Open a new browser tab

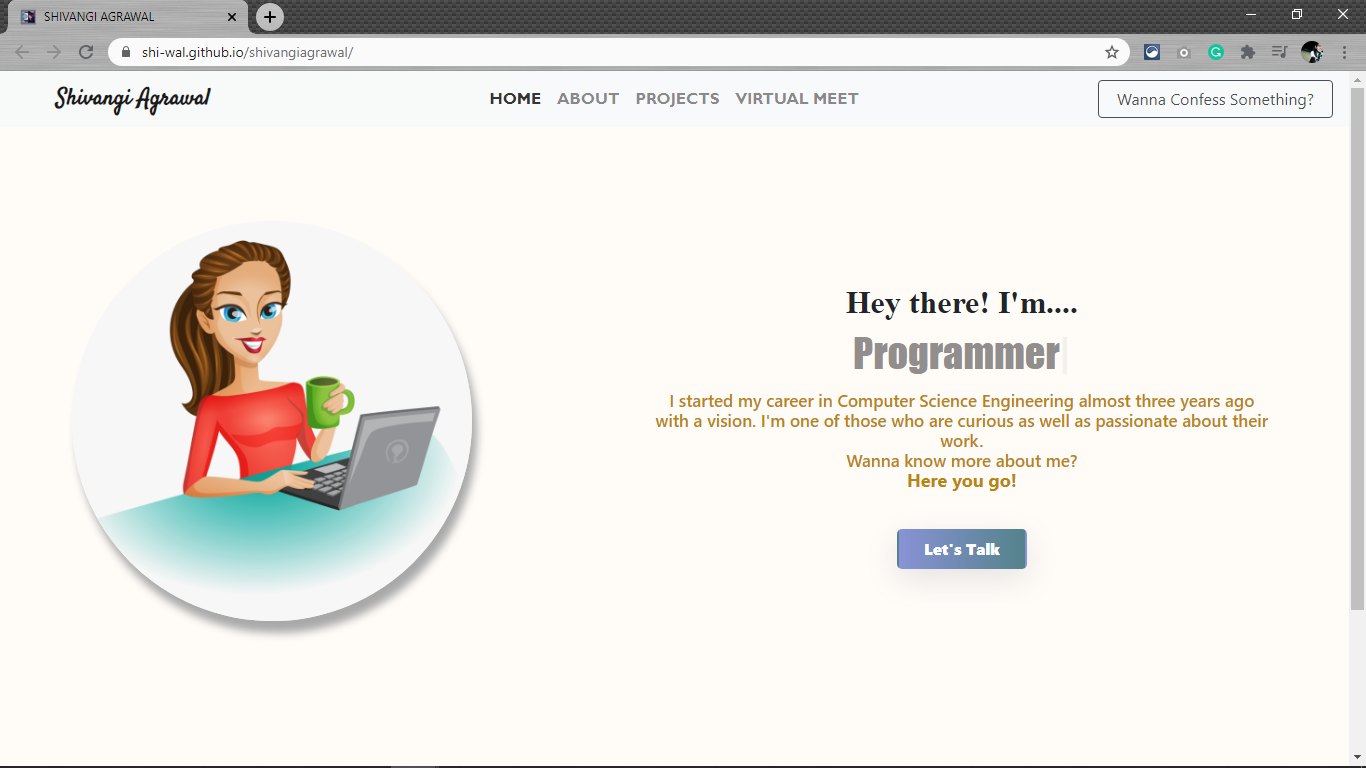[x=270, y=17]
